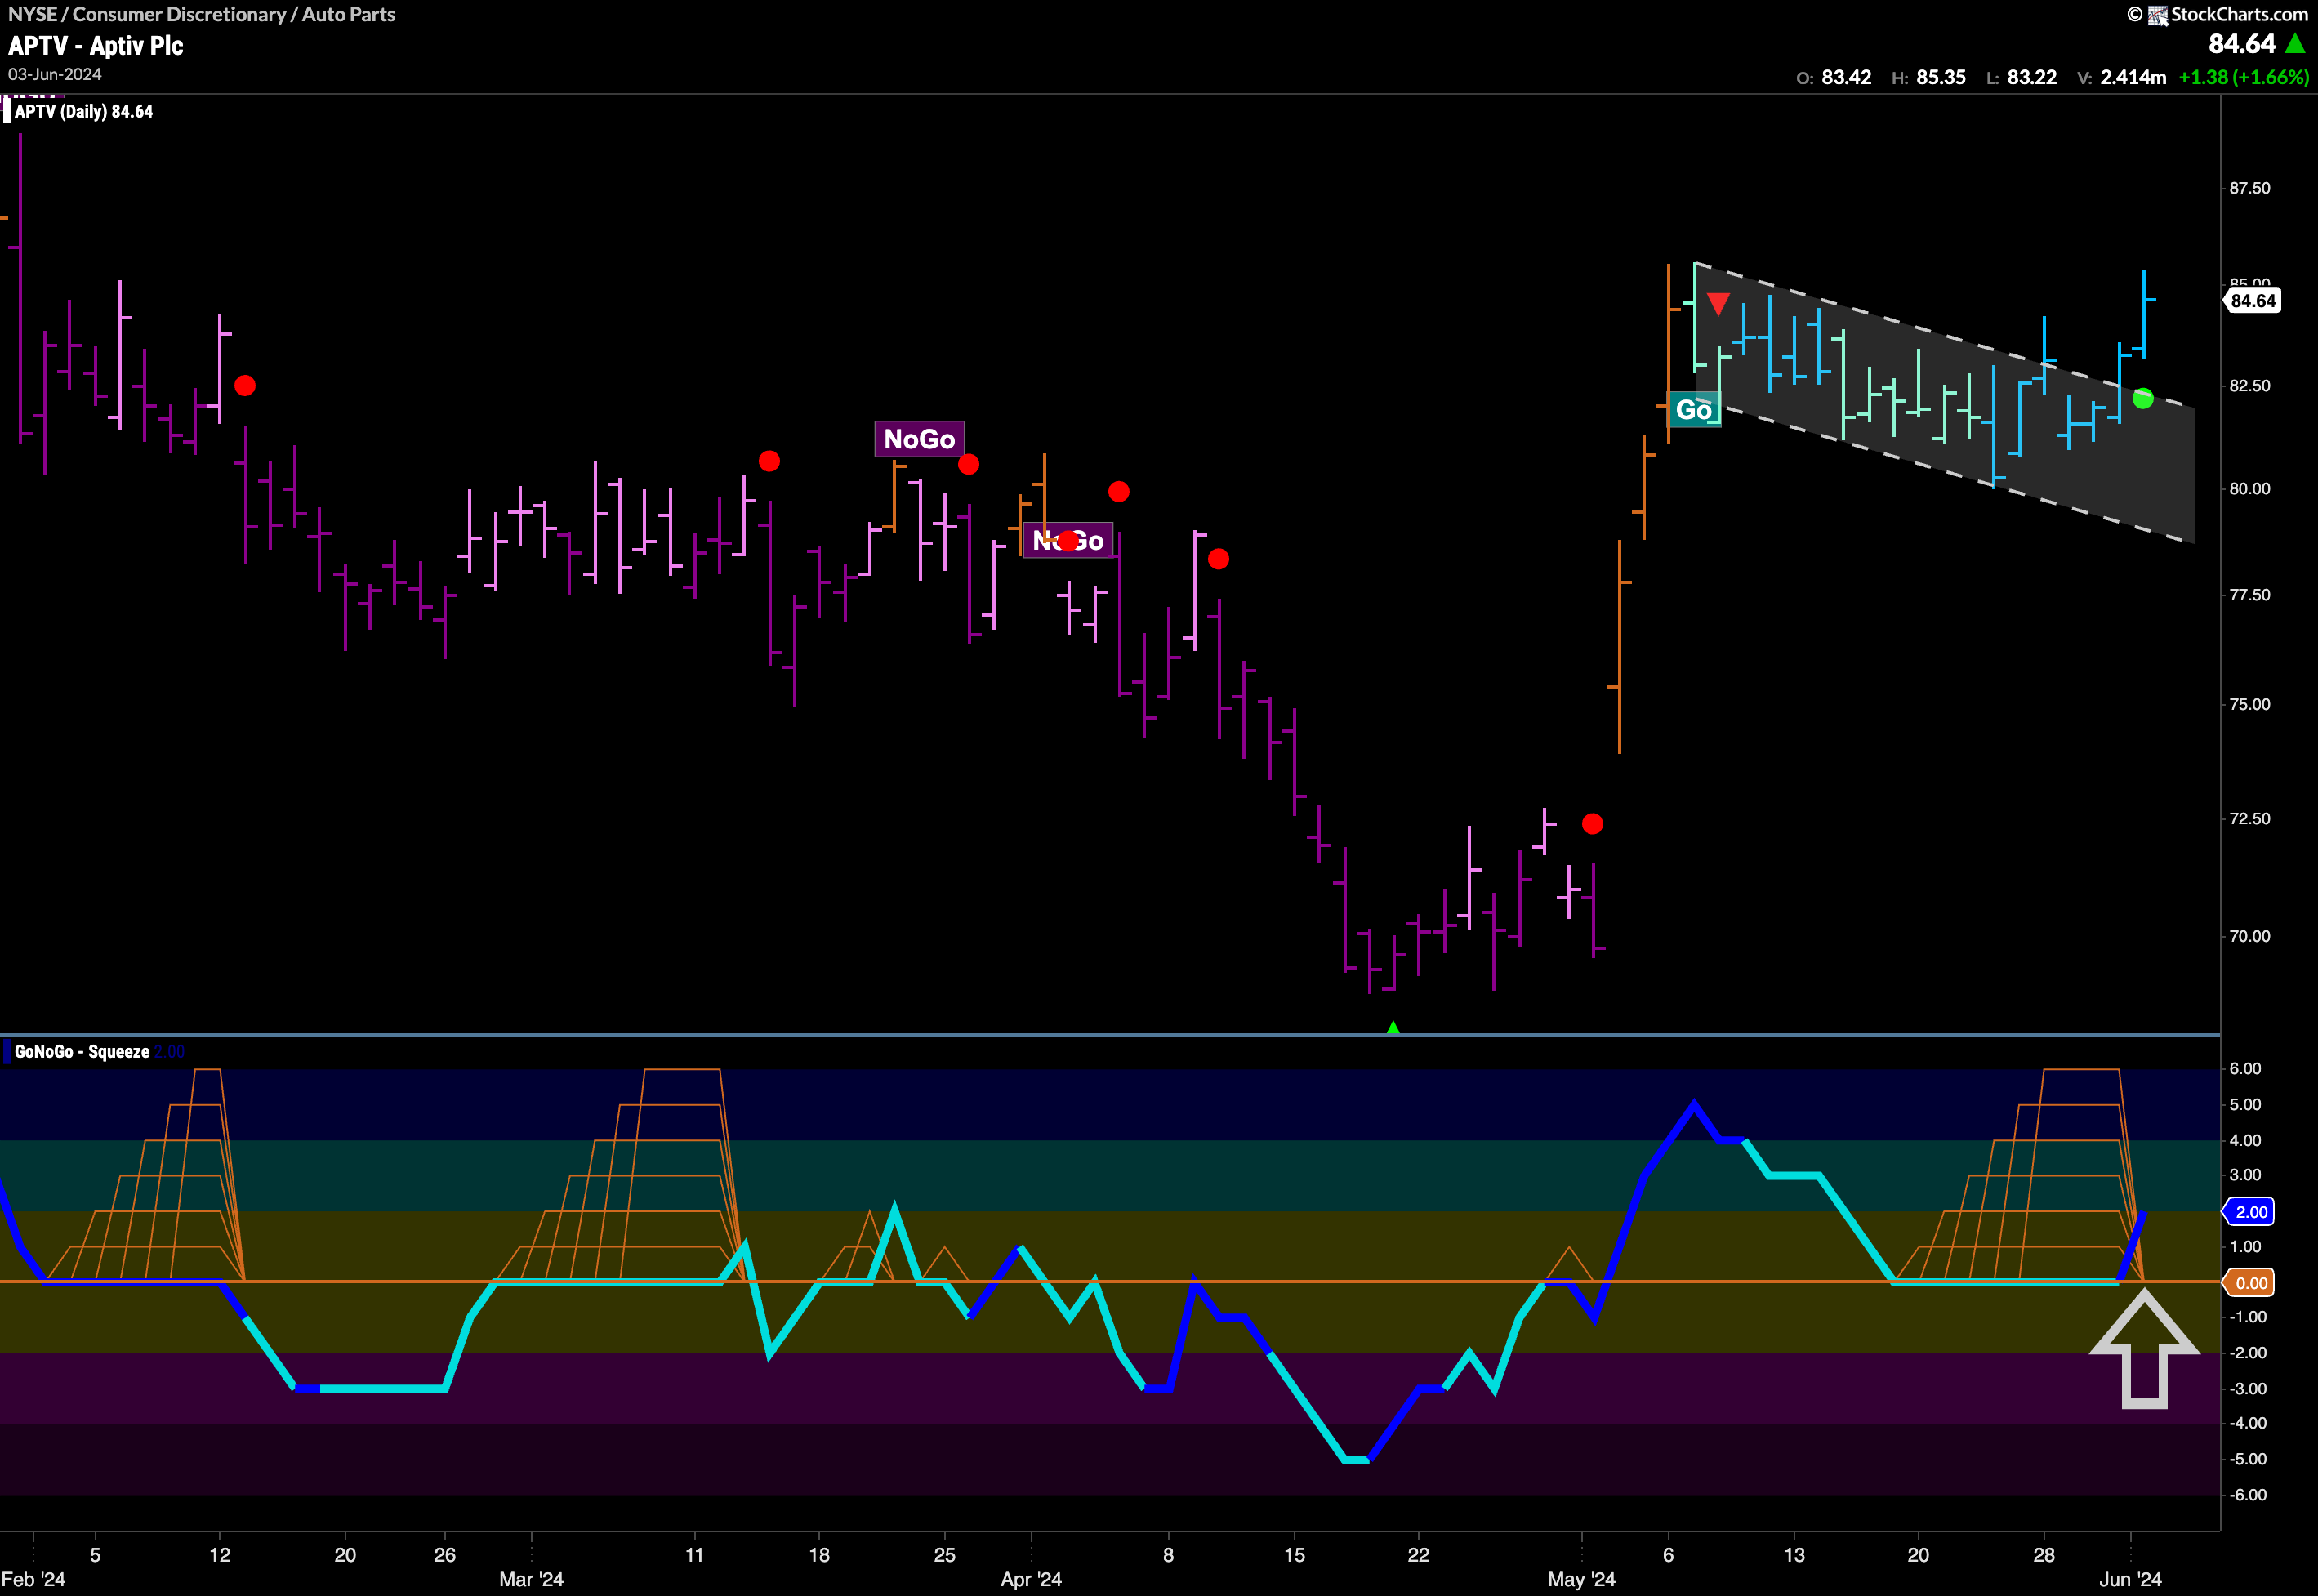Click the GoNoGo - Squeeze indicator label
Screen dimensions: 2318x1596
pyautogui.click(x=82, y=1051)
